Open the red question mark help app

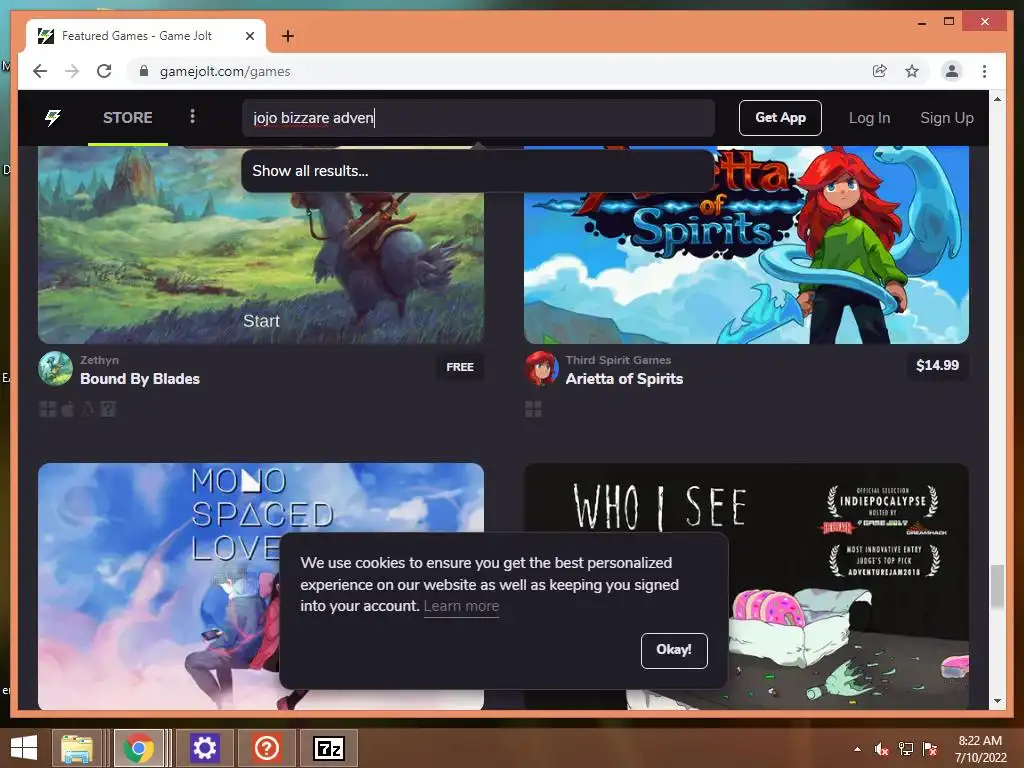[266, 748]
